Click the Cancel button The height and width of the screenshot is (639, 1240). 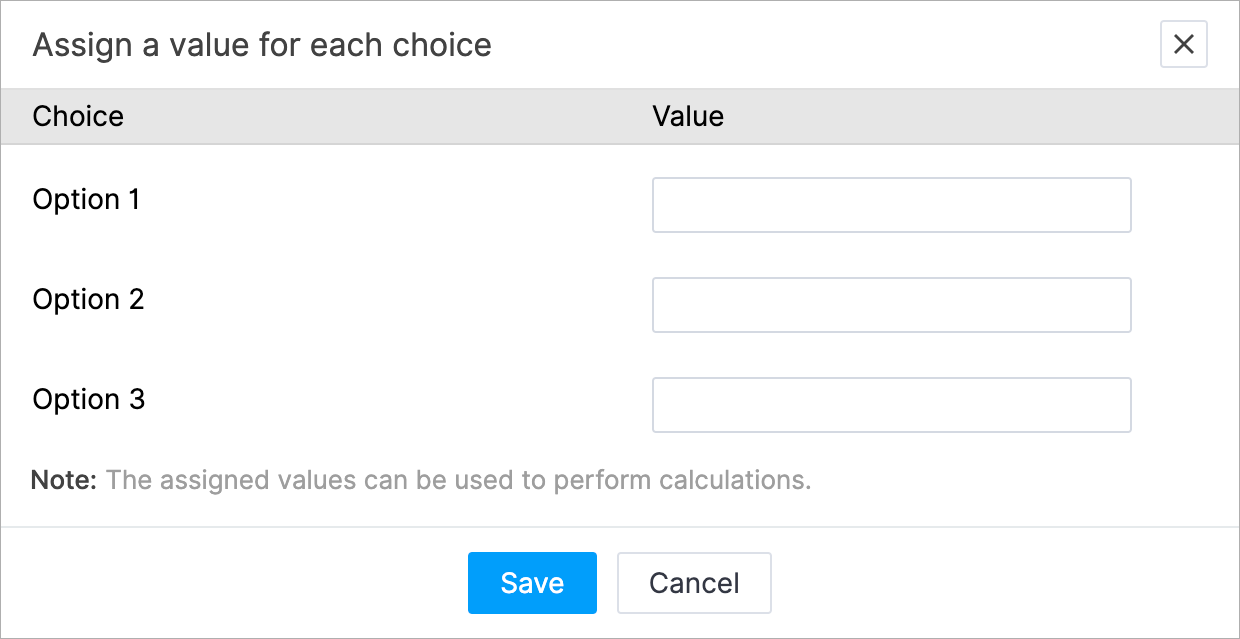pyautogui.click(x=694, y=583)
